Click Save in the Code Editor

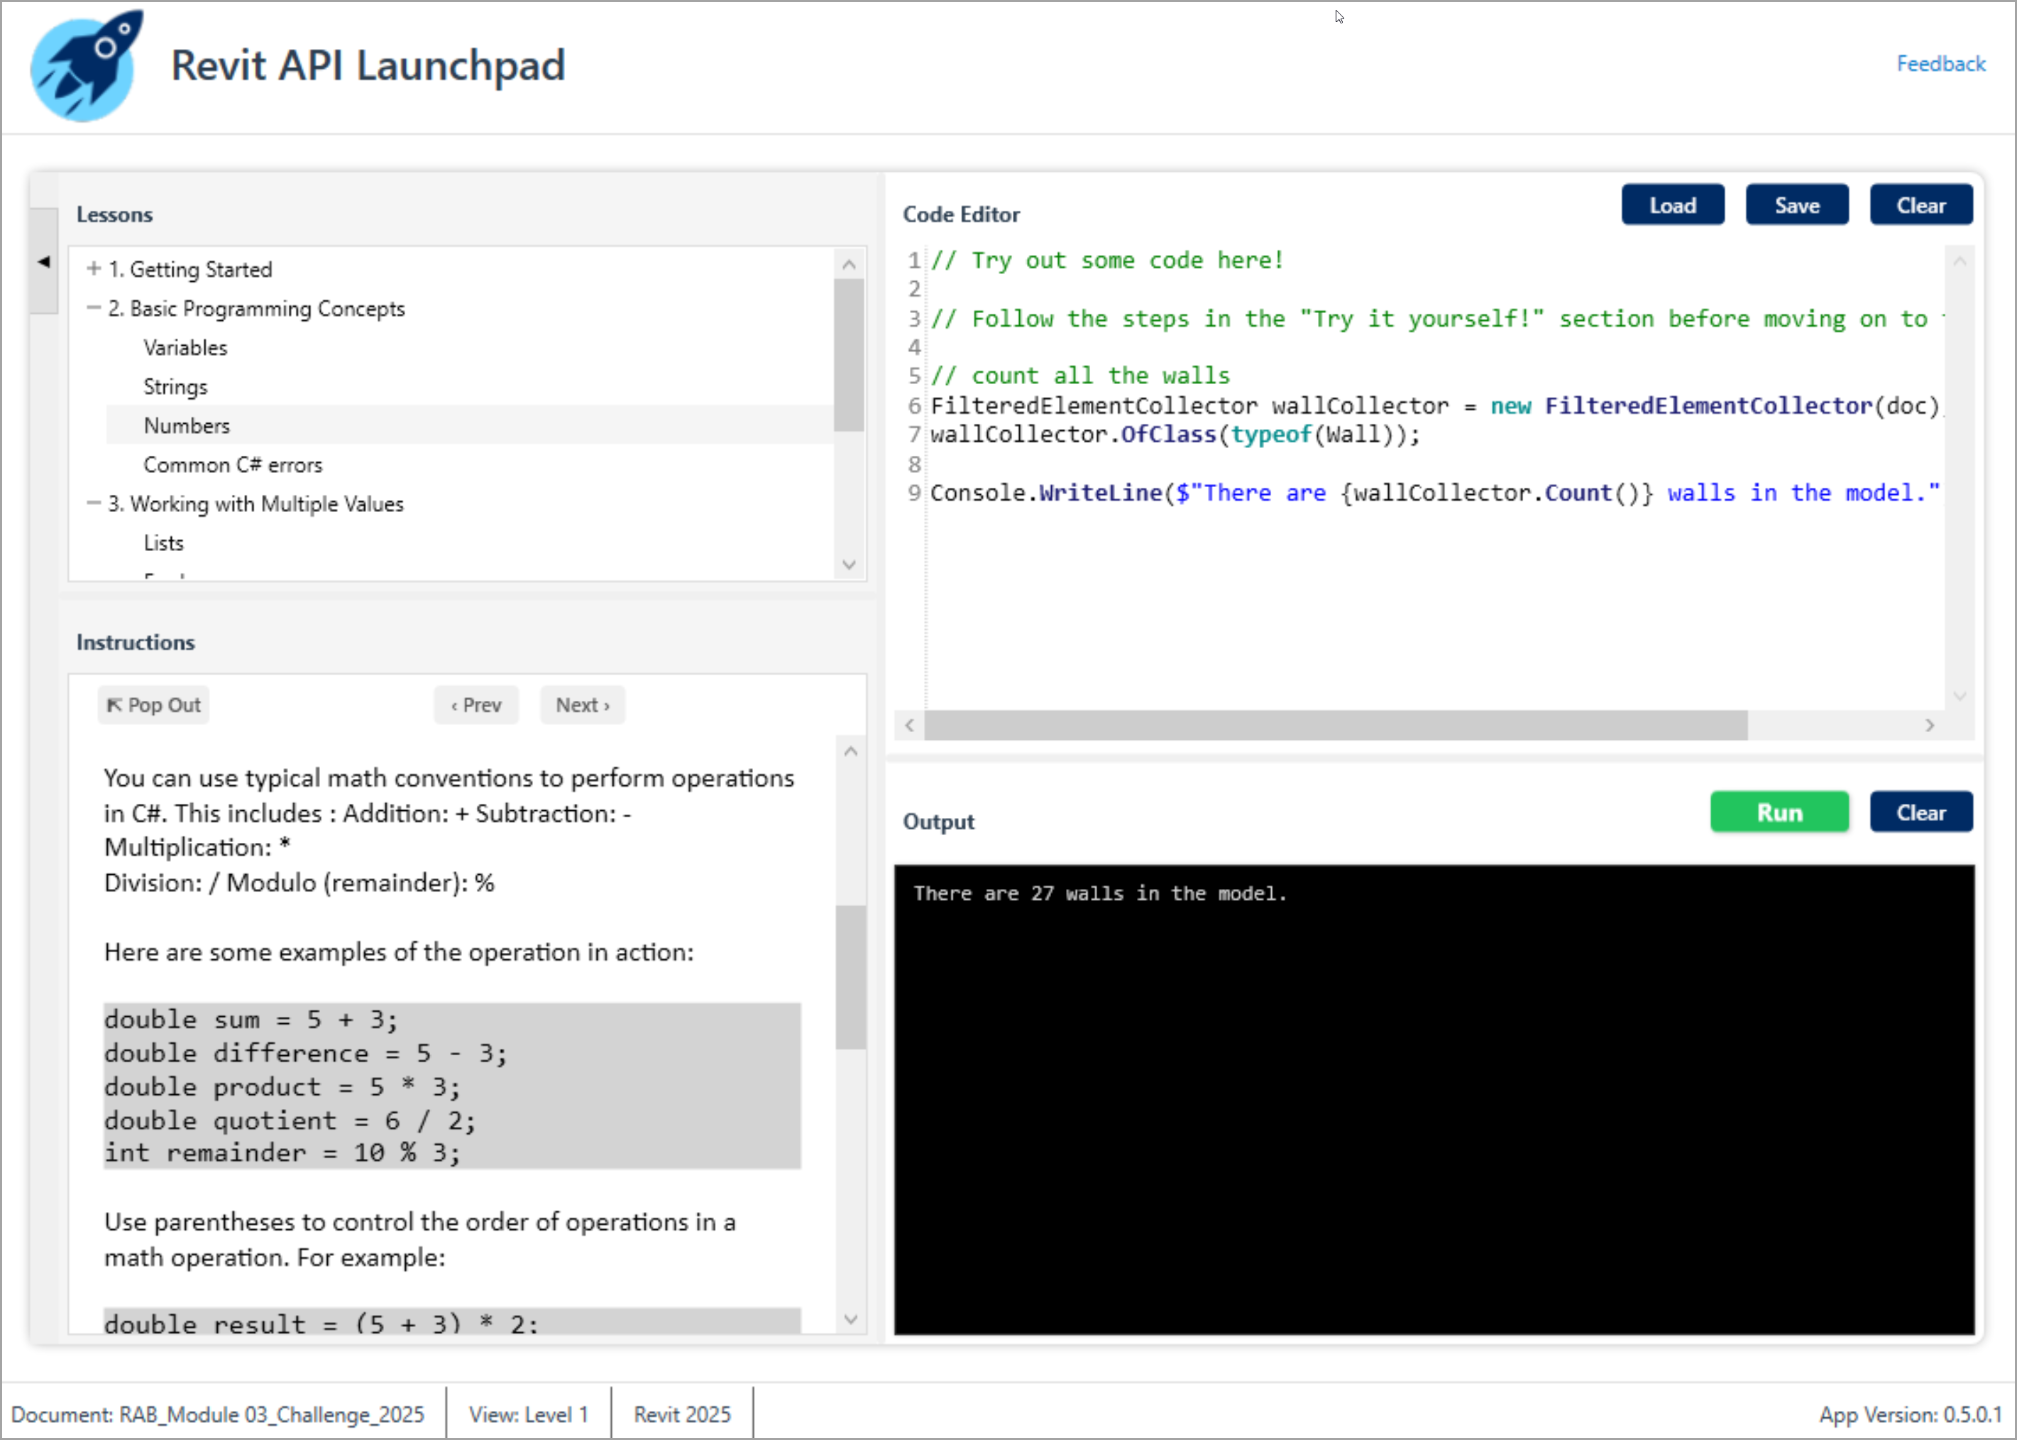point(1796,205)
